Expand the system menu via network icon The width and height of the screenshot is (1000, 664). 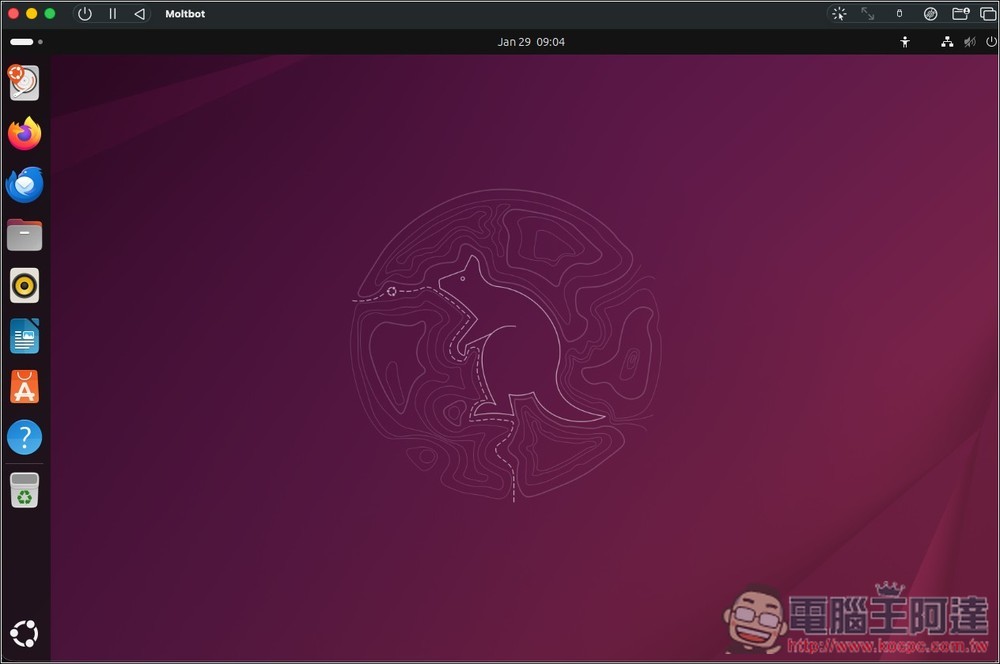click(947, 42)
